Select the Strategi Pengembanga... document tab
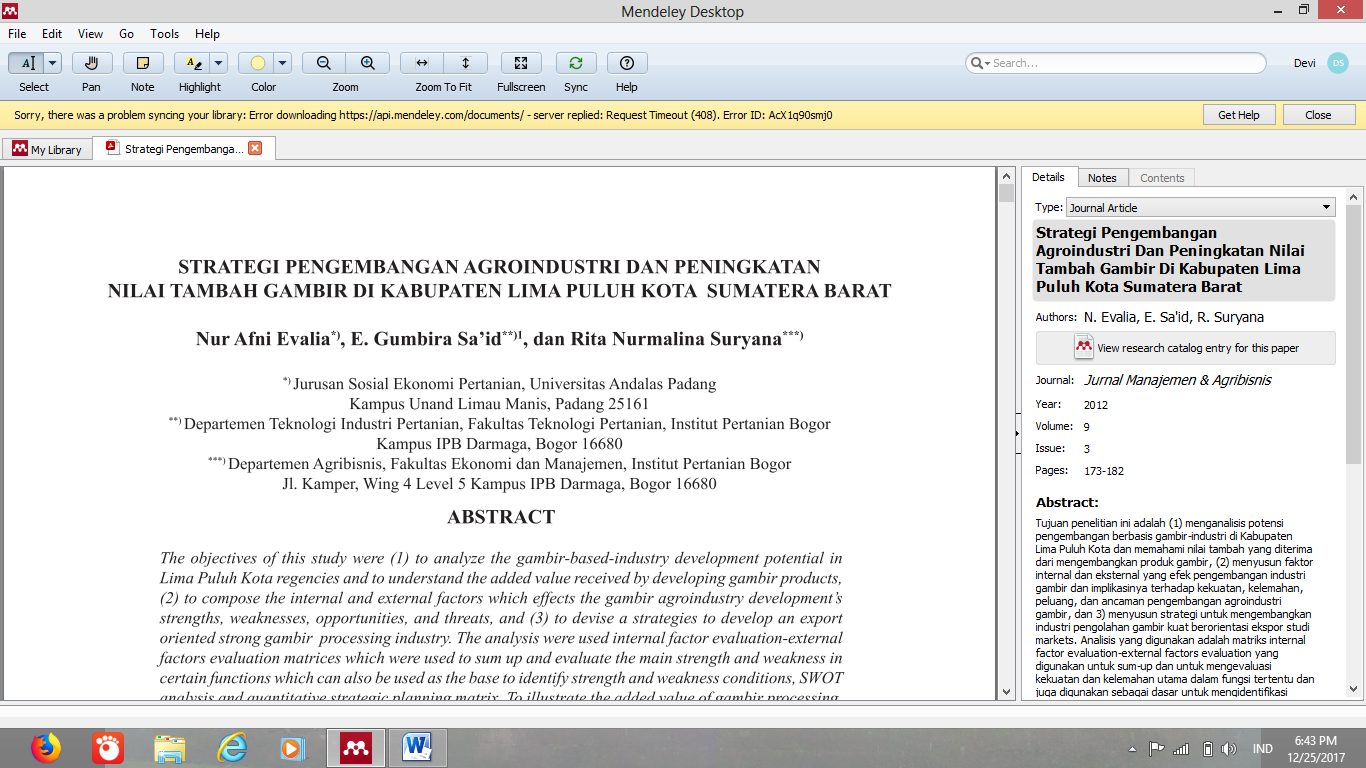1366x768 pixels. pos(183,148)
